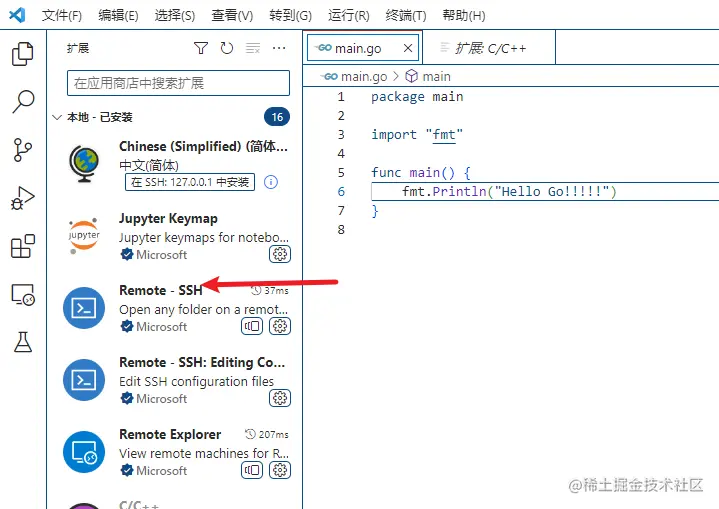This screenshot has width=719, height=509.
Task: Open extensions view more actions menu
Action: point(279,48)
